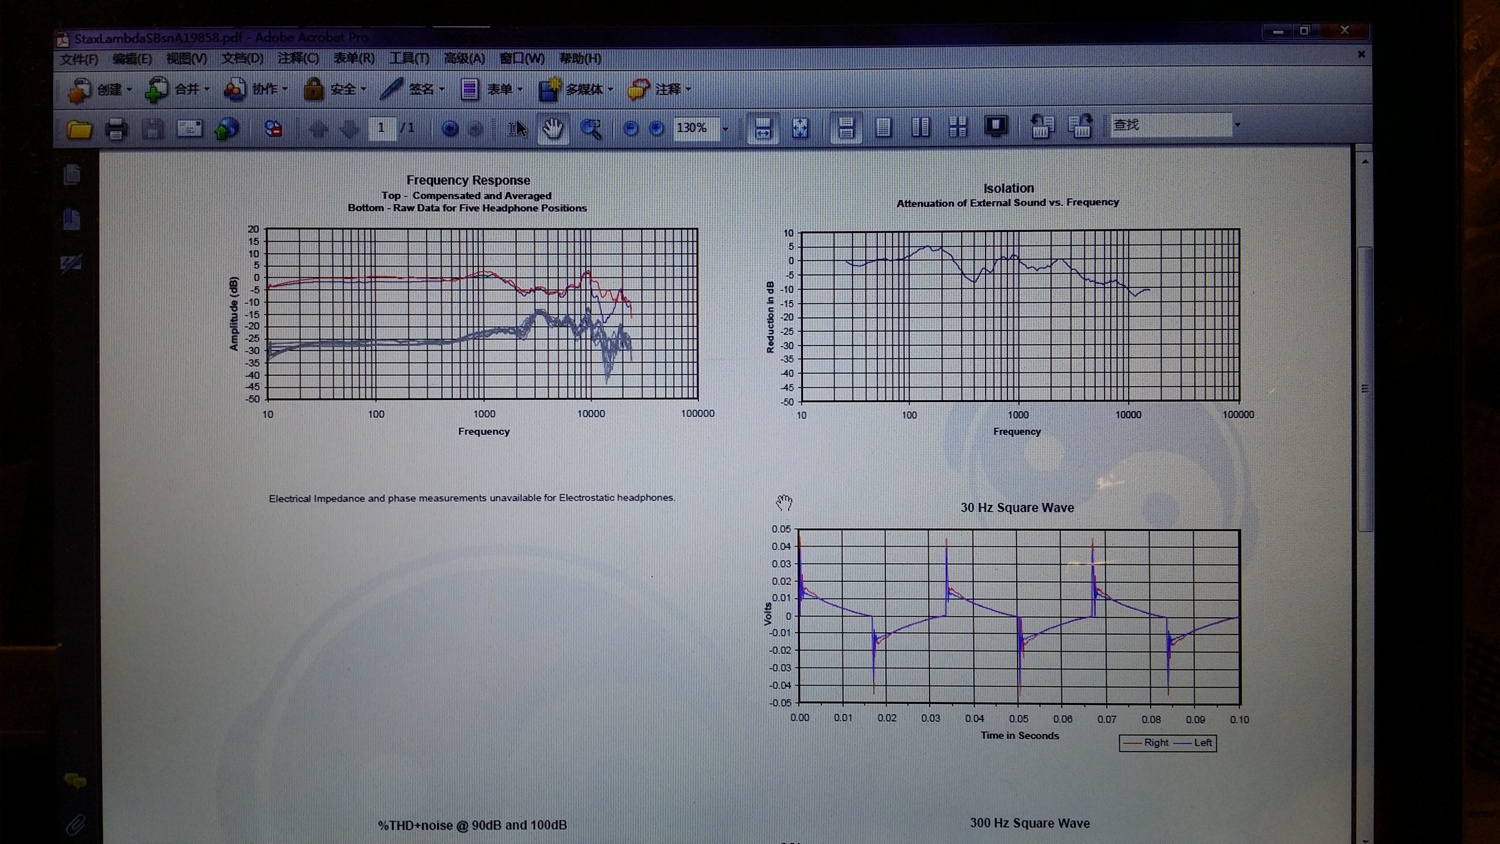Toggle fit width scrolling mode

coord(763,128)
